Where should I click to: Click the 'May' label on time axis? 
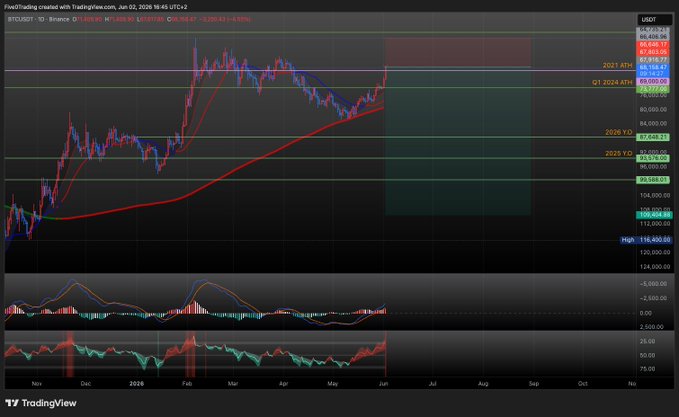click(333, 384)
